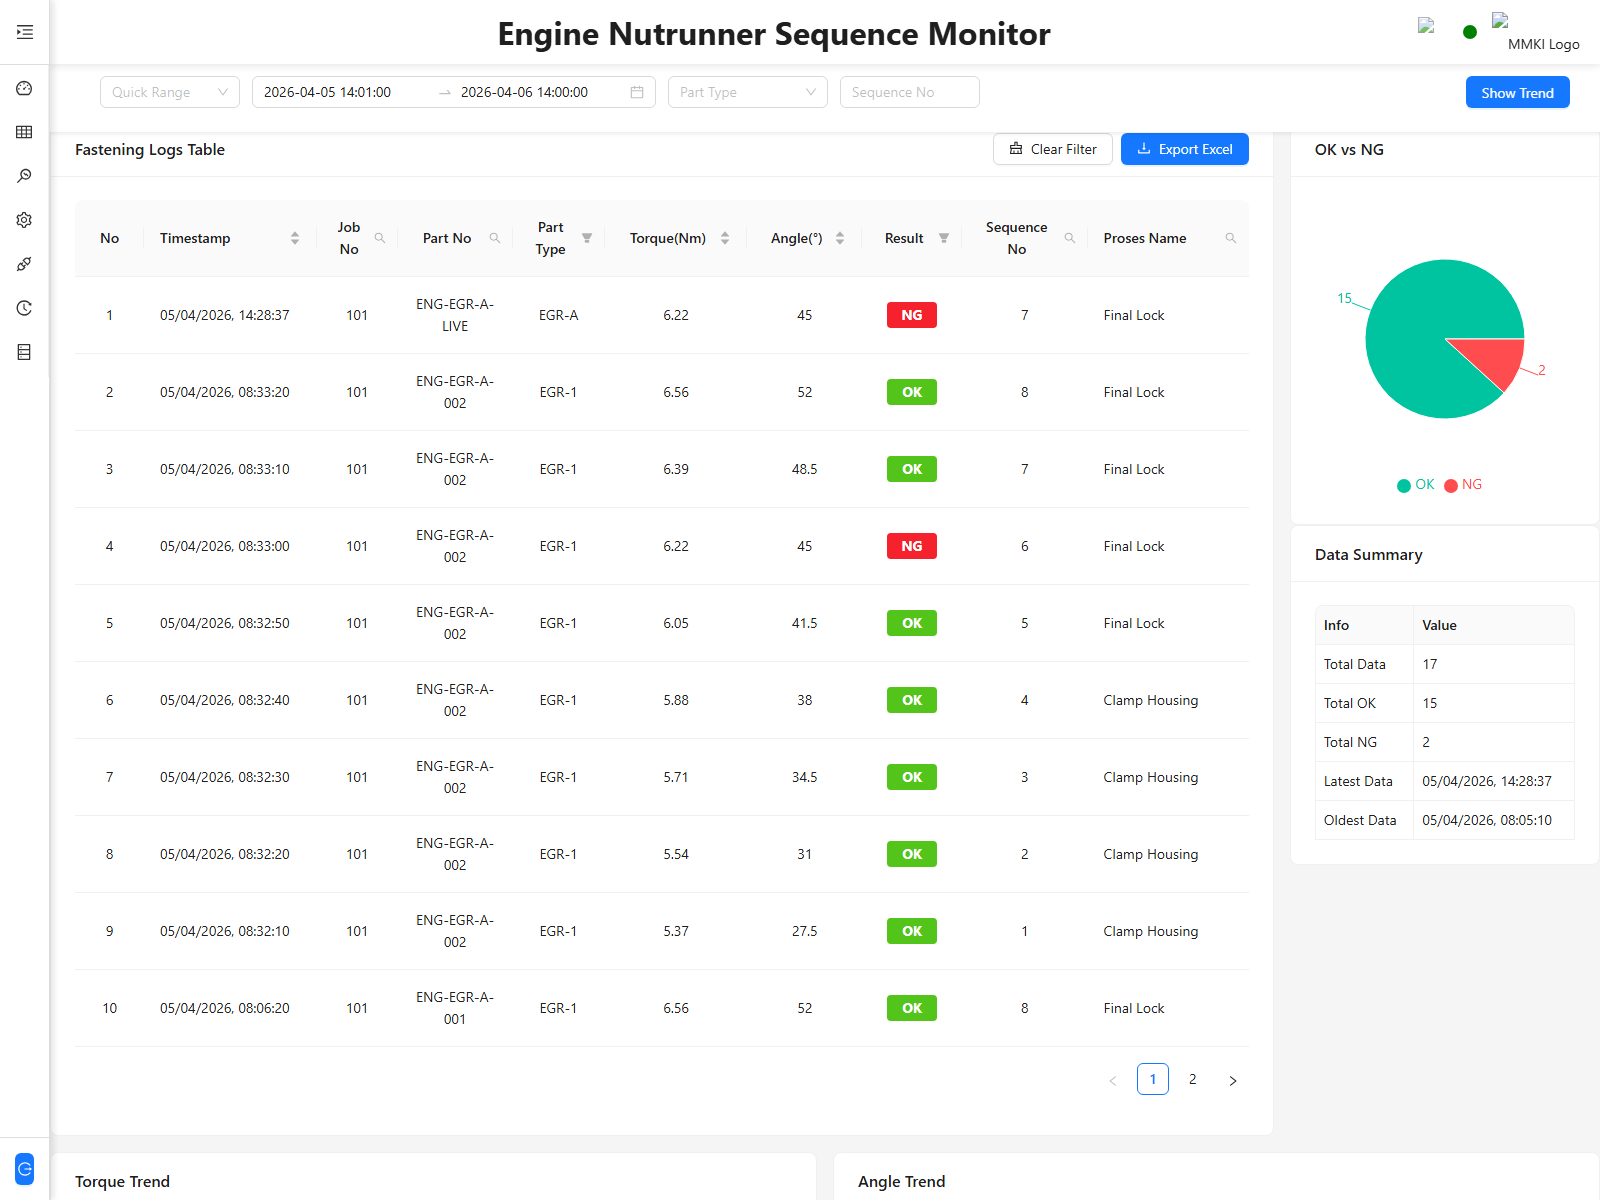Image resolution: width=1600 pixels, height=1200 pixels.
Task: Click the Torque Trend panel title
Action: point(123,1181)
